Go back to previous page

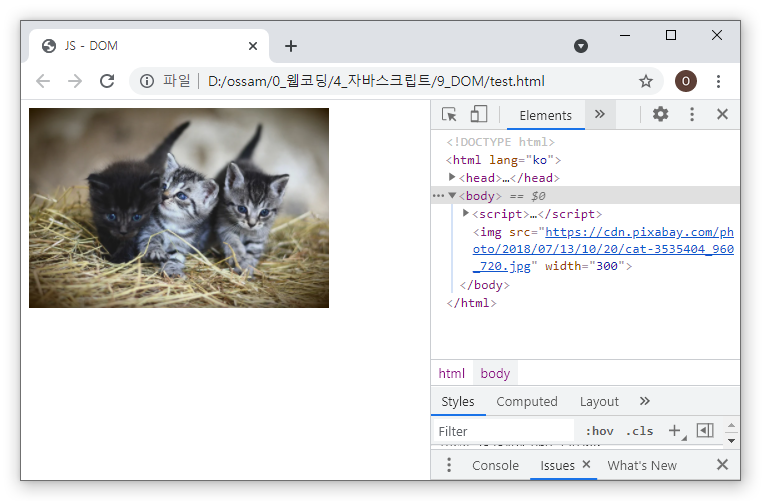click(43, 81)
